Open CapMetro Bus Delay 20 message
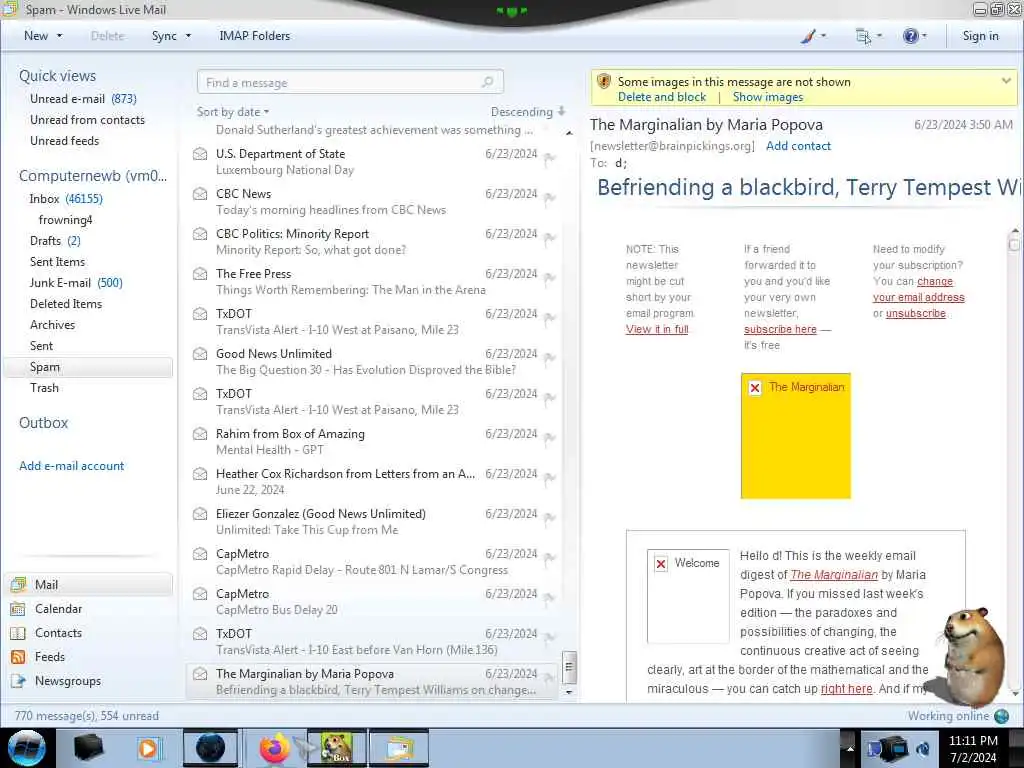1024x768 pixels. 372,601
